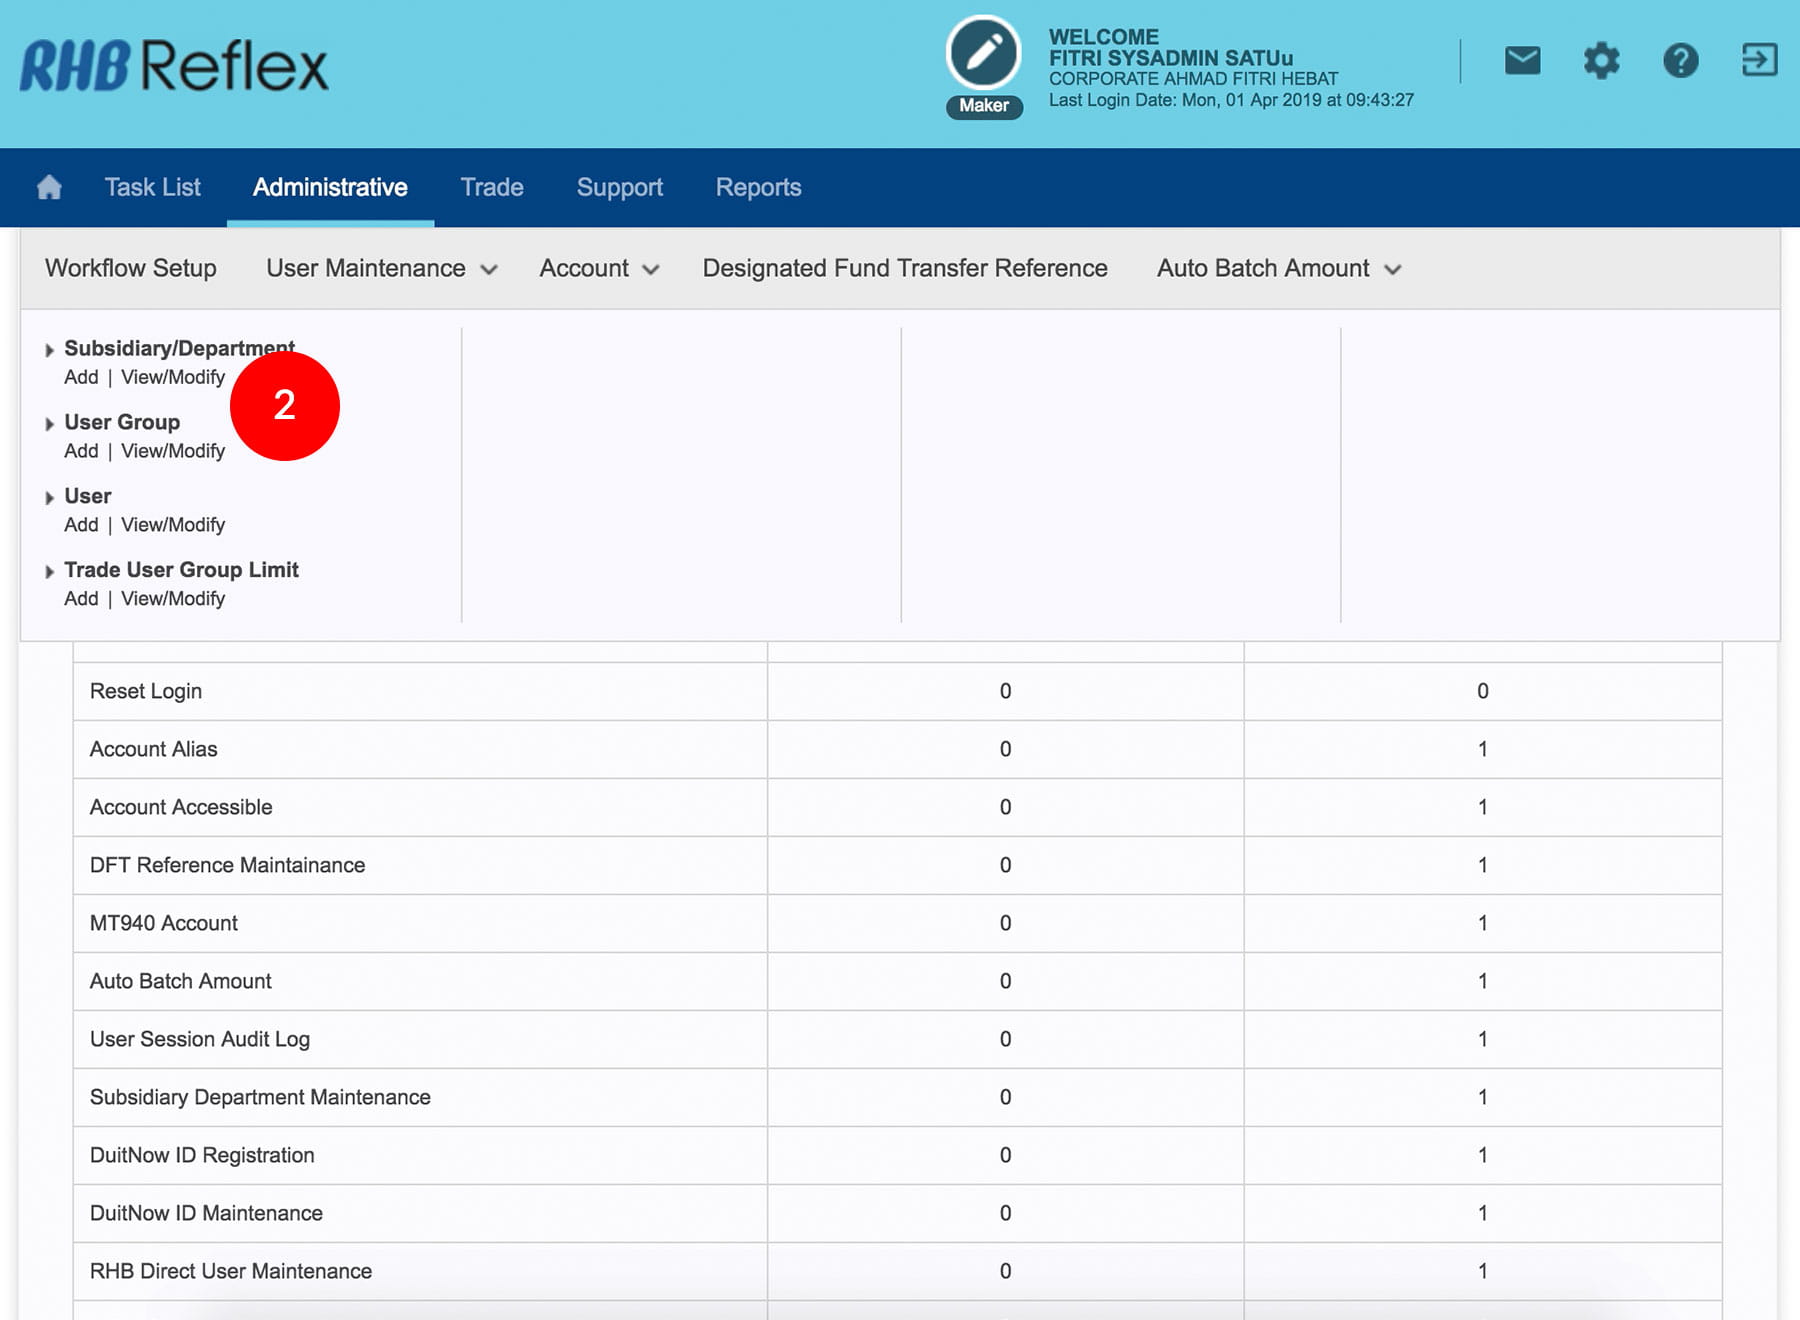Open Designated Fund Transfer Reference
The height and width of the screenshot is (1320, 1800).
(x=904, y=268)
